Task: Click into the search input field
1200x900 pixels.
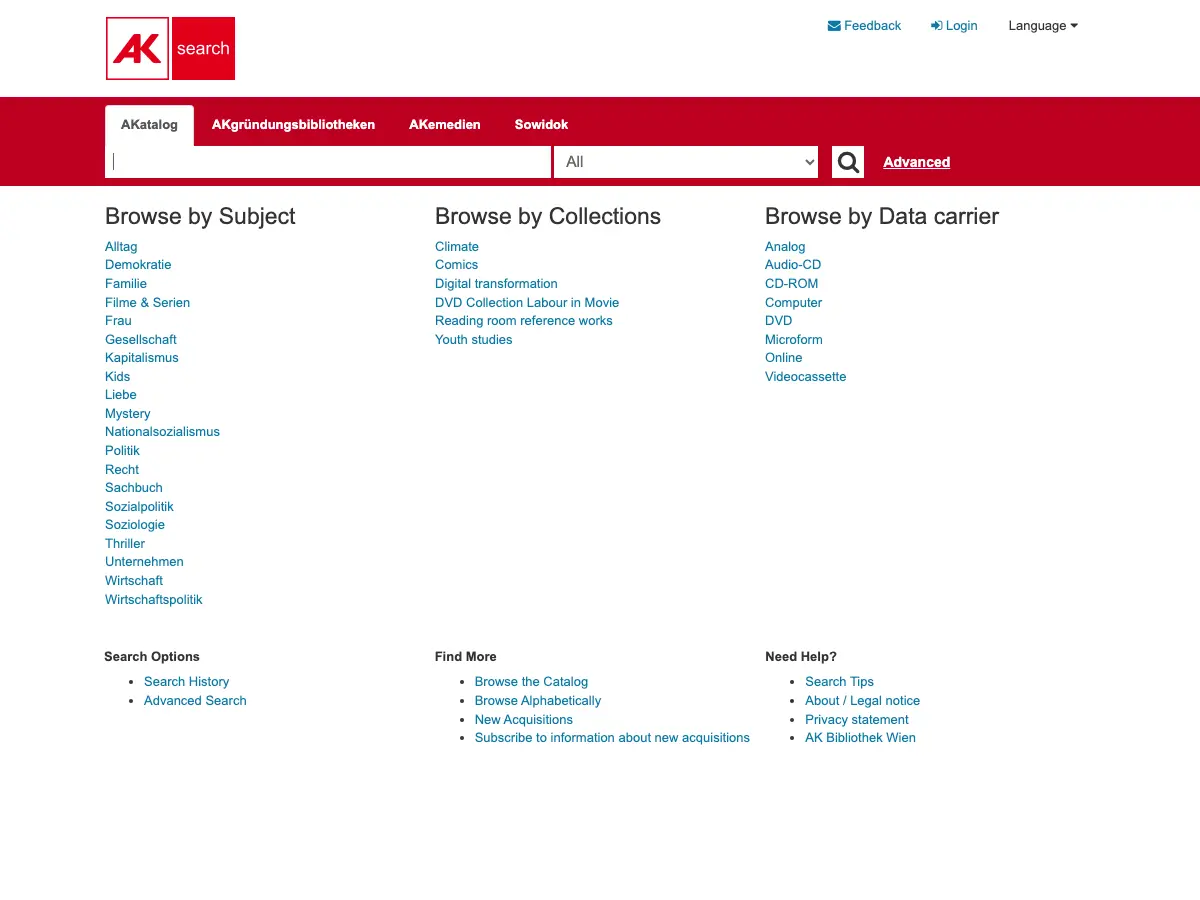Action: [328, 162]
